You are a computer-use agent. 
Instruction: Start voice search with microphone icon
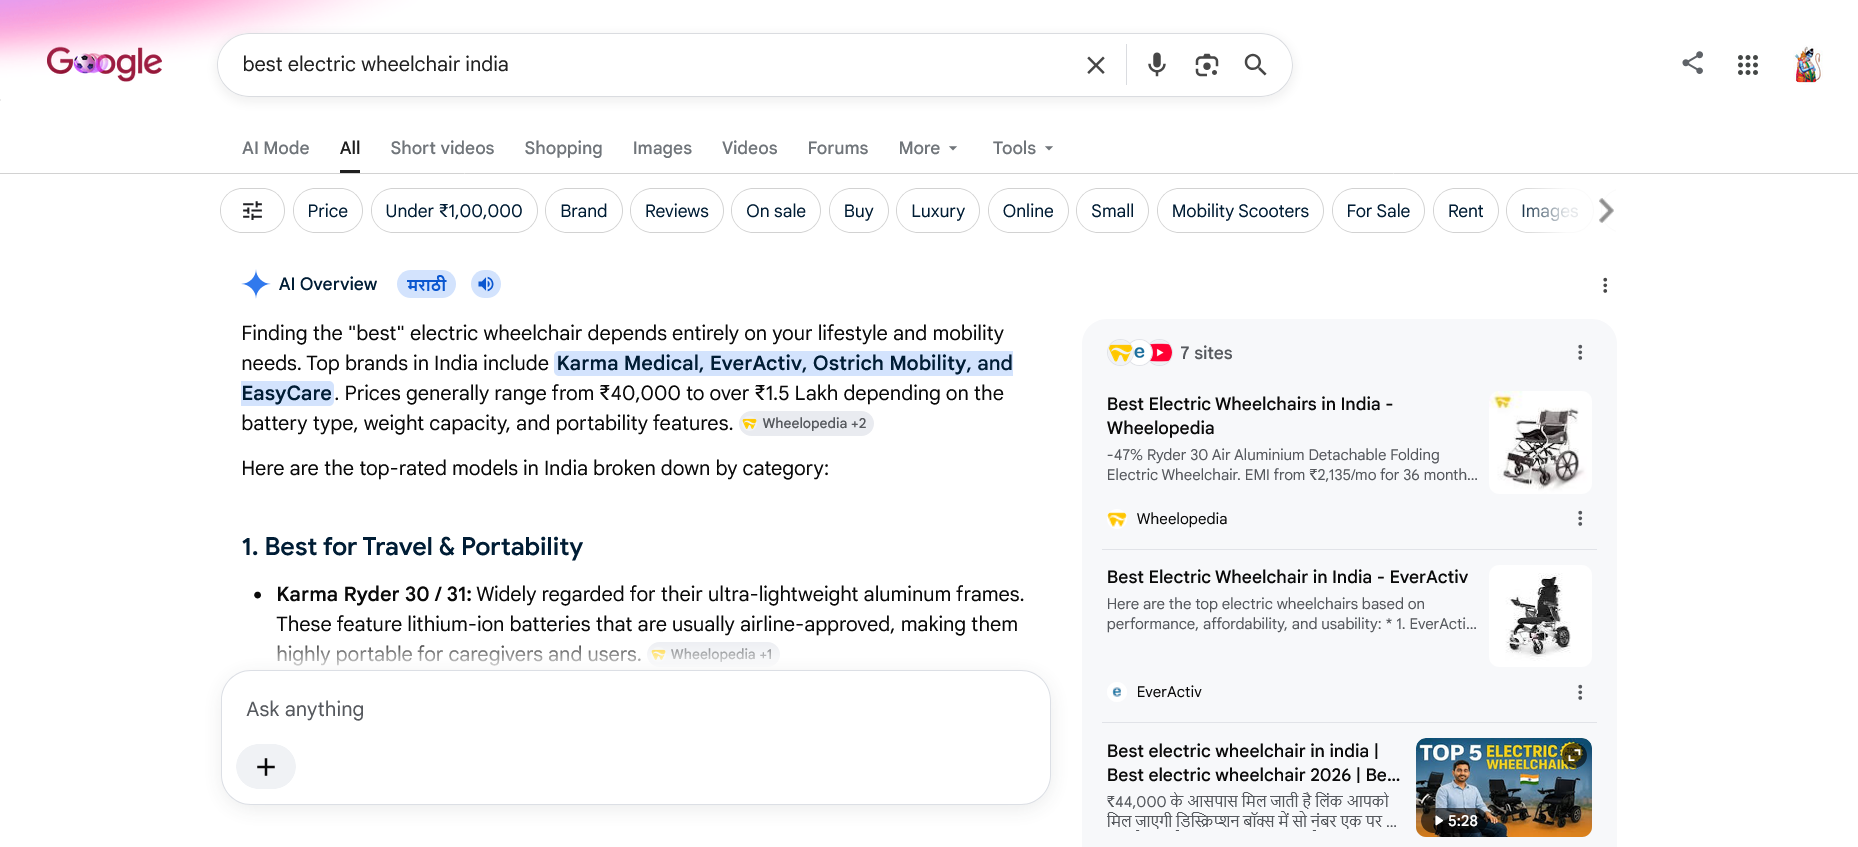1157,65
